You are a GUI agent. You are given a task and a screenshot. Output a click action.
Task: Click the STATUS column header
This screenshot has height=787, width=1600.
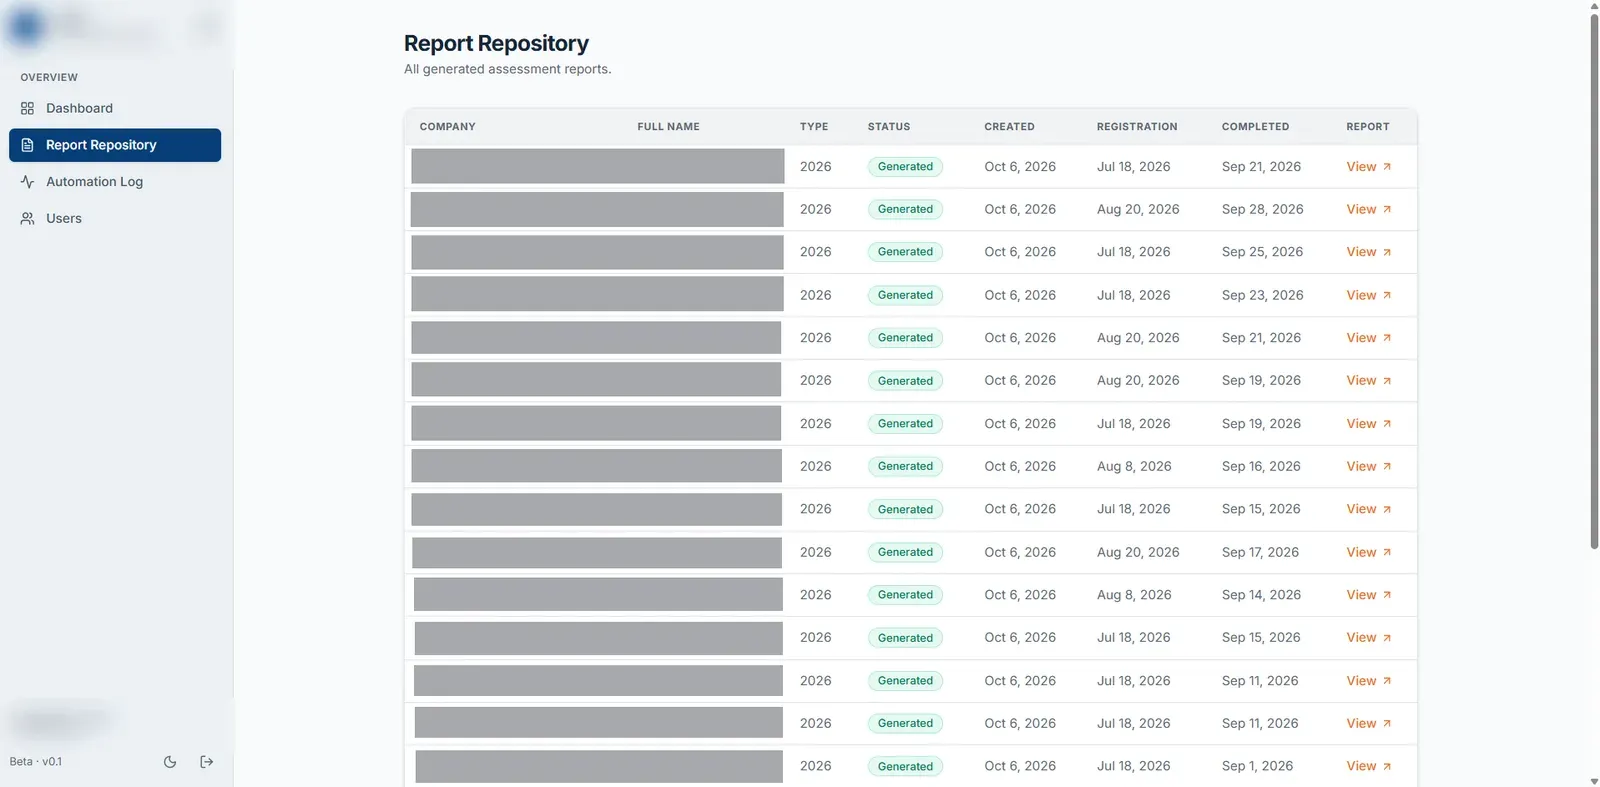(x=889, y=127)
